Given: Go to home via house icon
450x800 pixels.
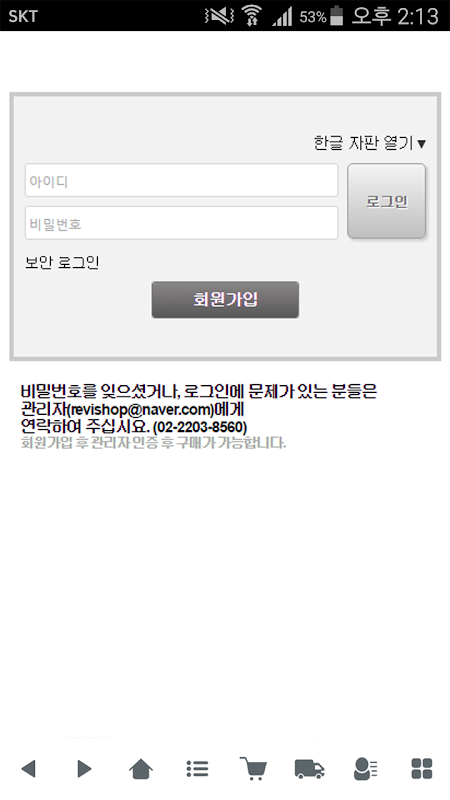Looking at the screenshot, I should (x=141, y=768).
